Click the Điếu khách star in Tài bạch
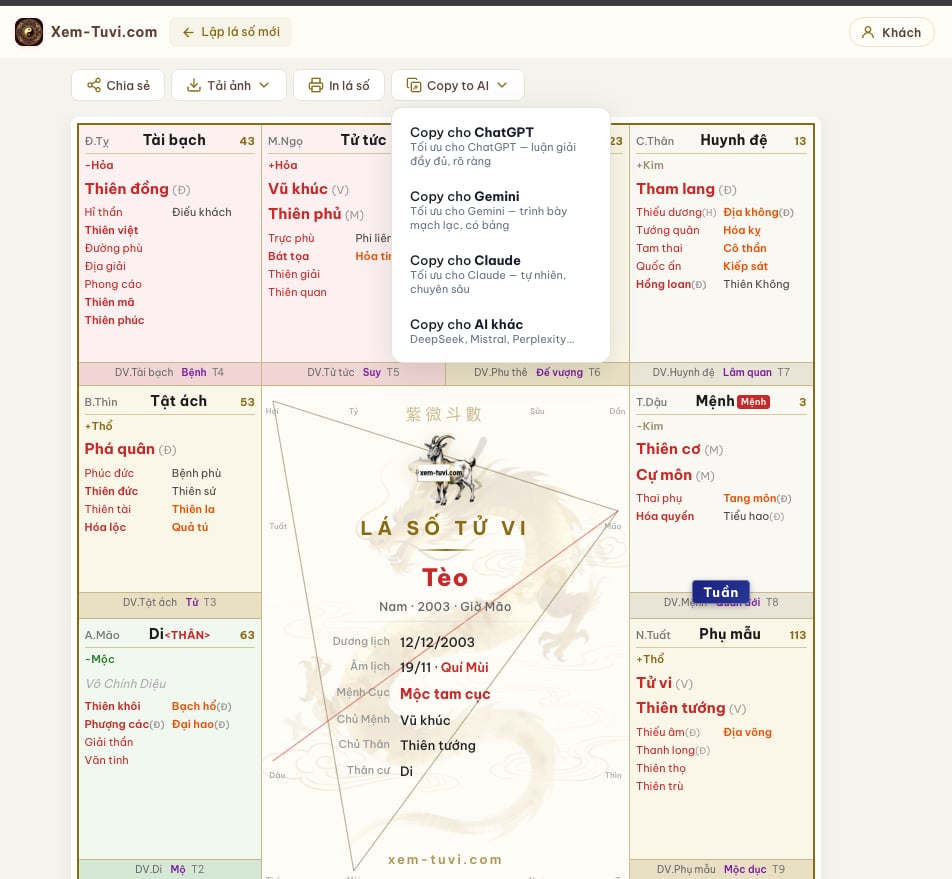 (x=202, y=212)
